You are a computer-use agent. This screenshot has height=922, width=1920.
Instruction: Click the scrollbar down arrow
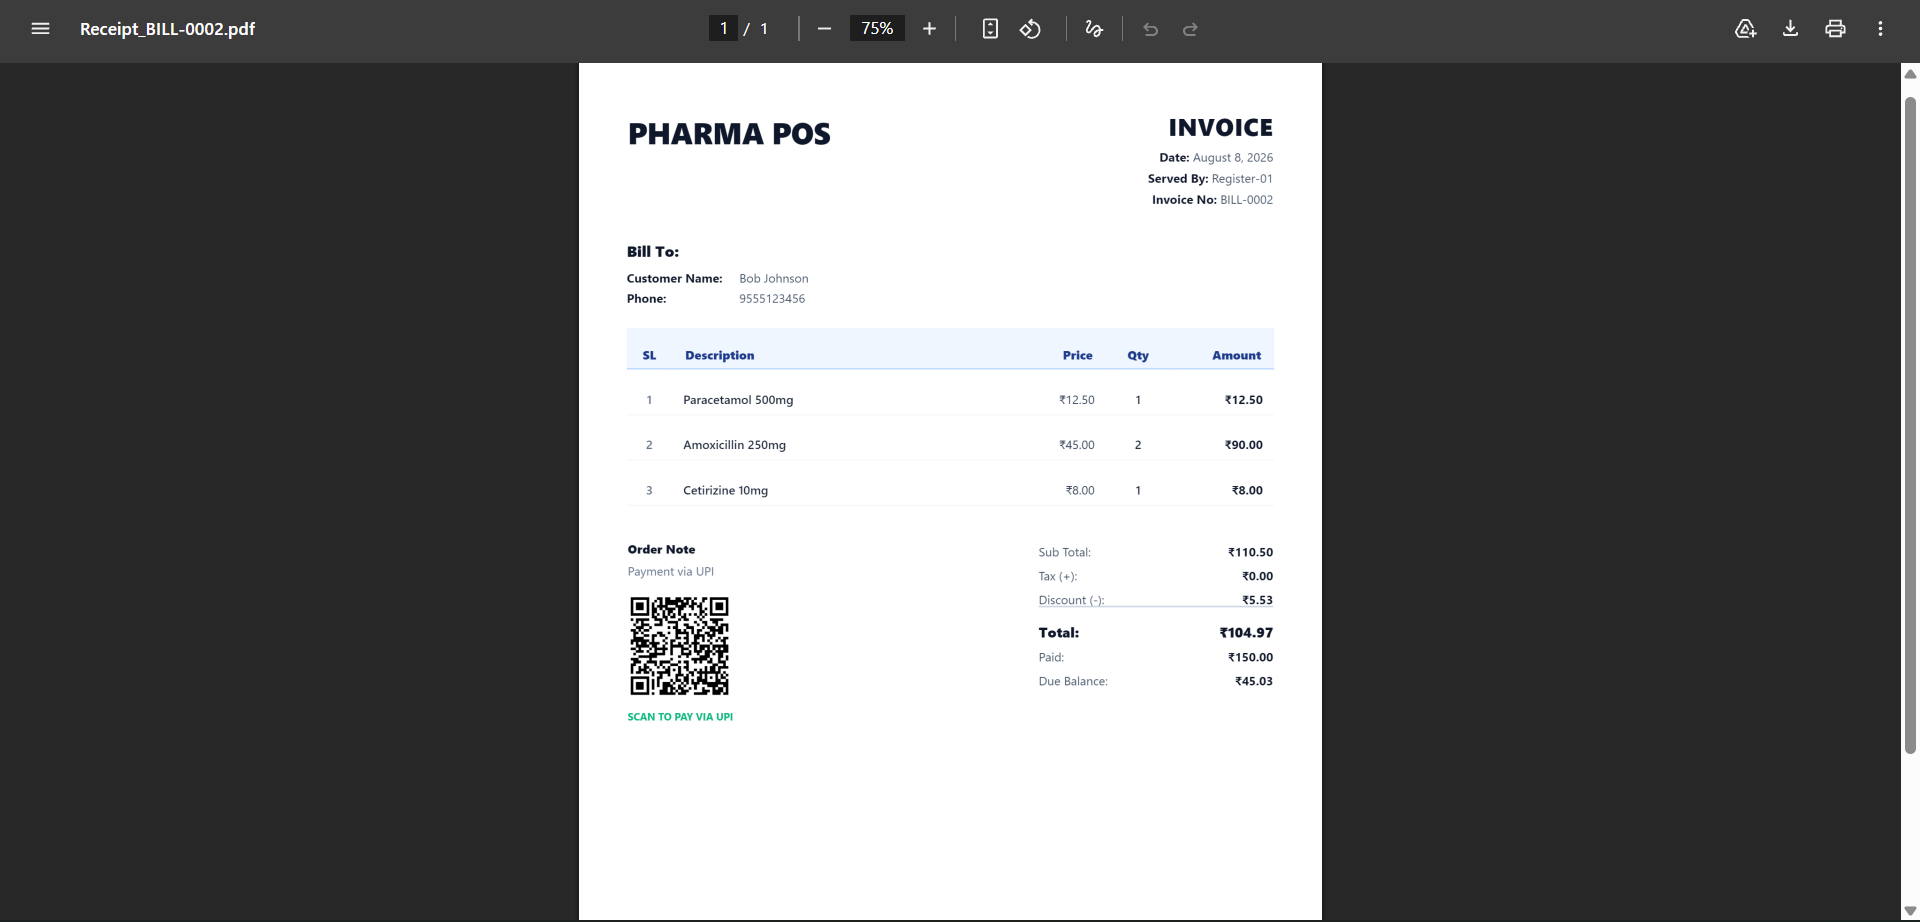[x=1910, y=911]
